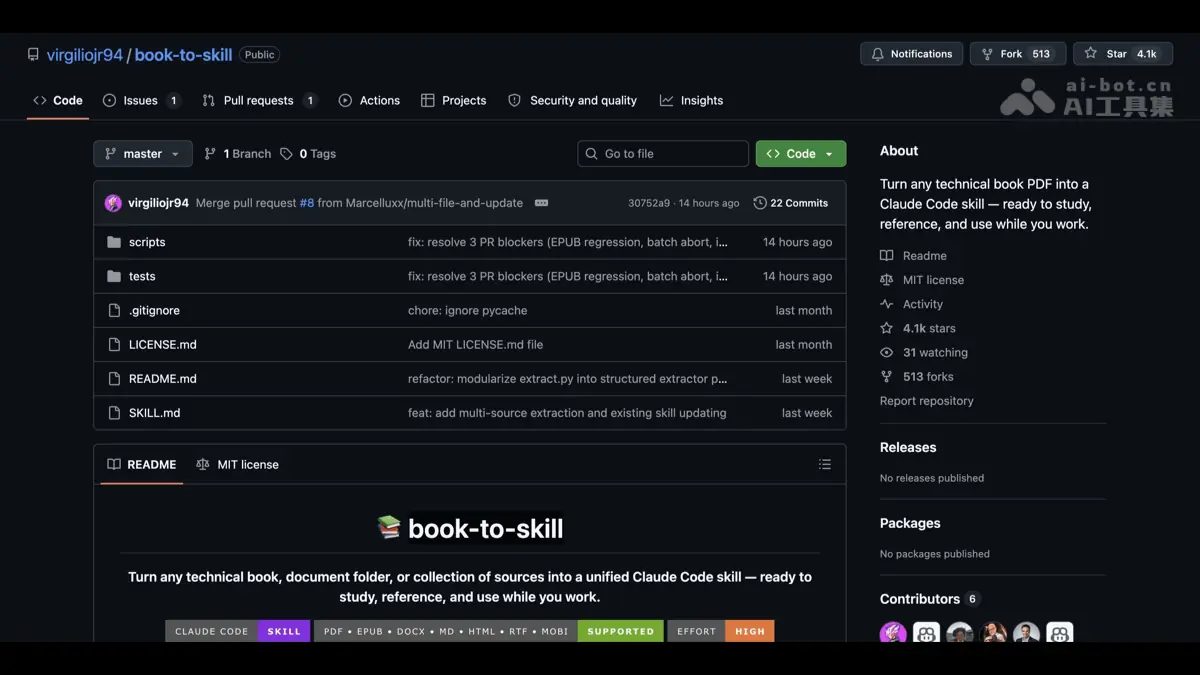This screenshot has width=1200, height=675.
Task: Open the 'feat: add multi-source extraction' commit message
Action: [x=567, y=412]
